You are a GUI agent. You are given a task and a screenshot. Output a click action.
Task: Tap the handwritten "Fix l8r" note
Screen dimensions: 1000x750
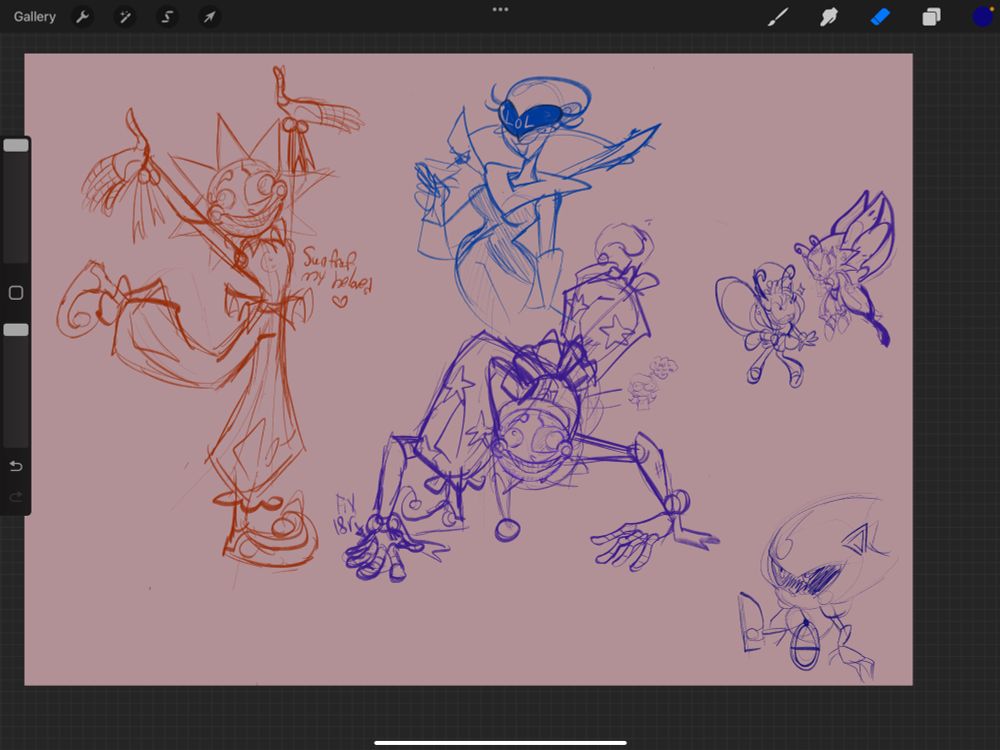(x=348, y=515)
